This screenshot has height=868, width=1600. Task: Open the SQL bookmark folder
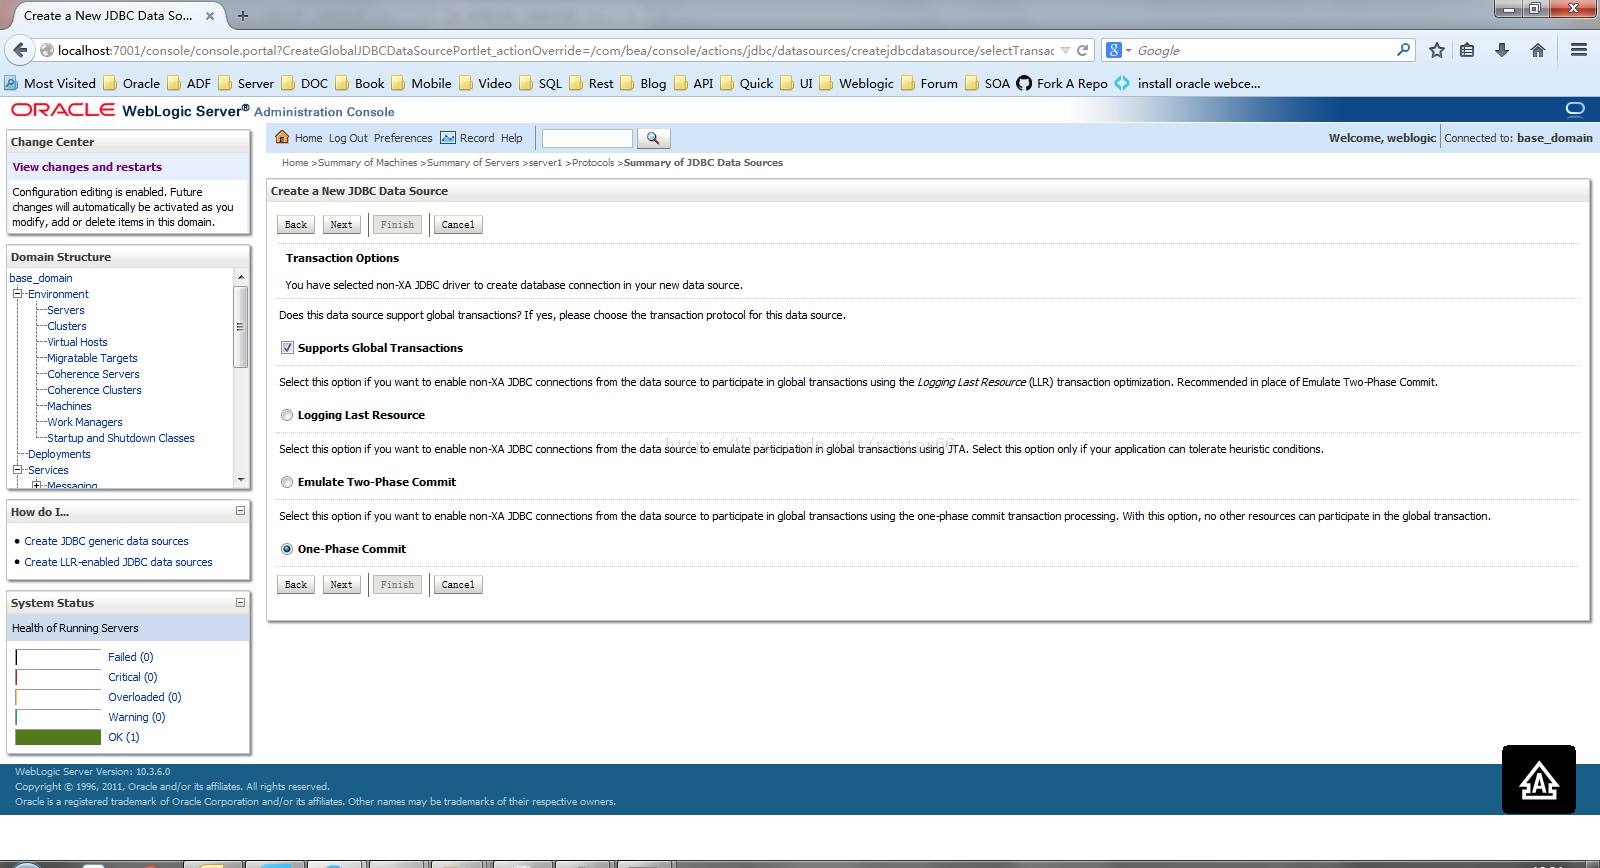click(x=541, y=84)
